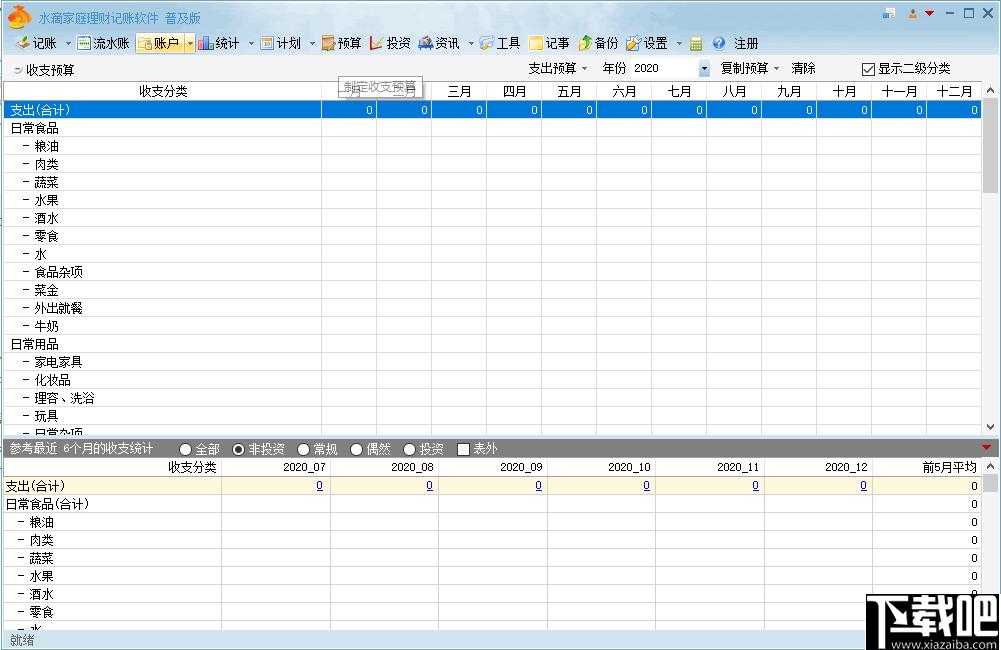
Task: Click the skin icon in title bar
Action: coord(889,13)
